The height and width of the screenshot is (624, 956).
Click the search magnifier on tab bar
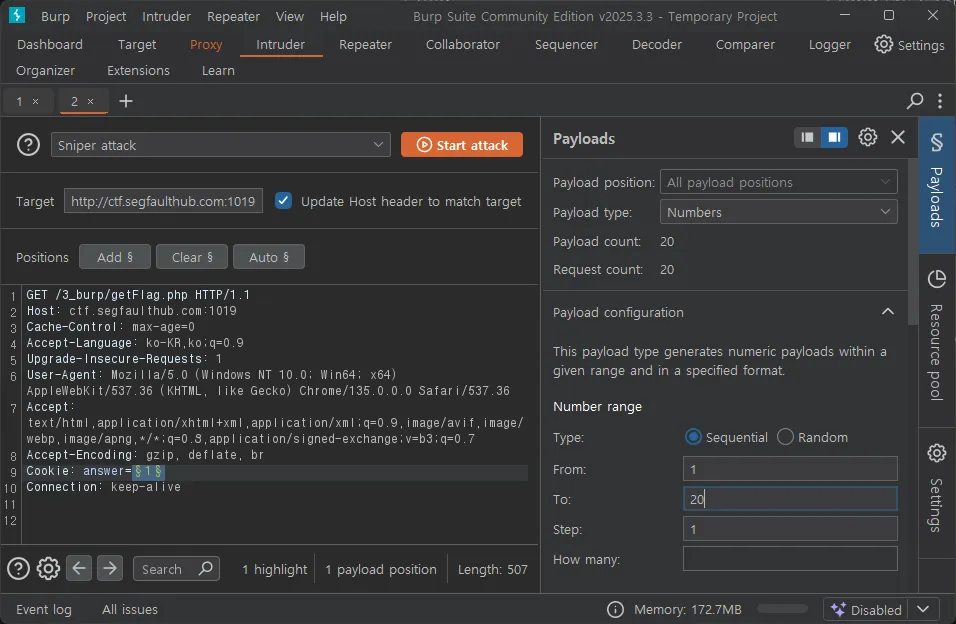(915, 101)
